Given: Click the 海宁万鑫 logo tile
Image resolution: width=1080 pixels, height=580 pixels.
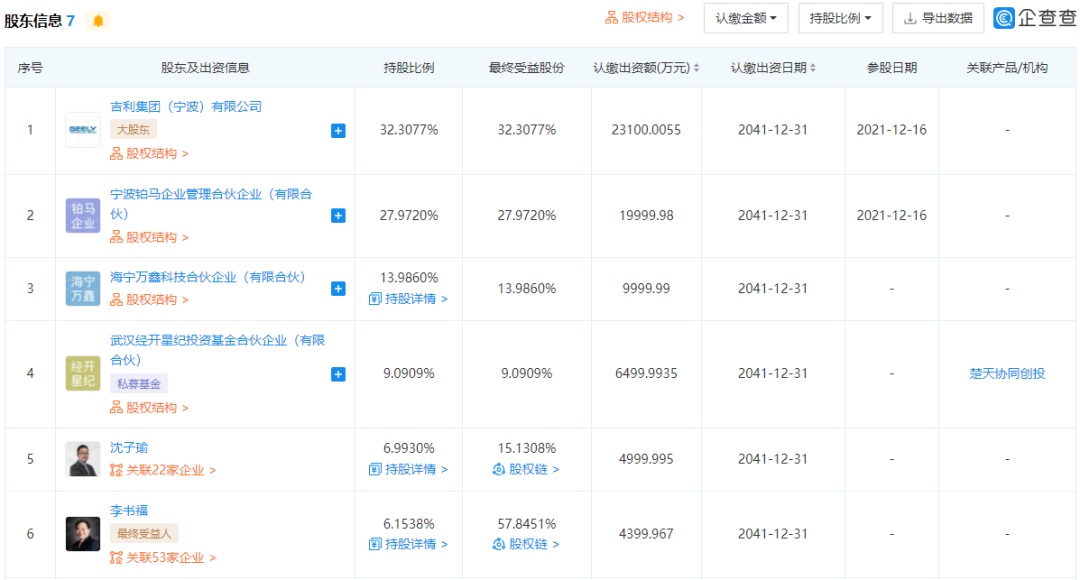Looking at the screenshot, I should tap(83, 289).
